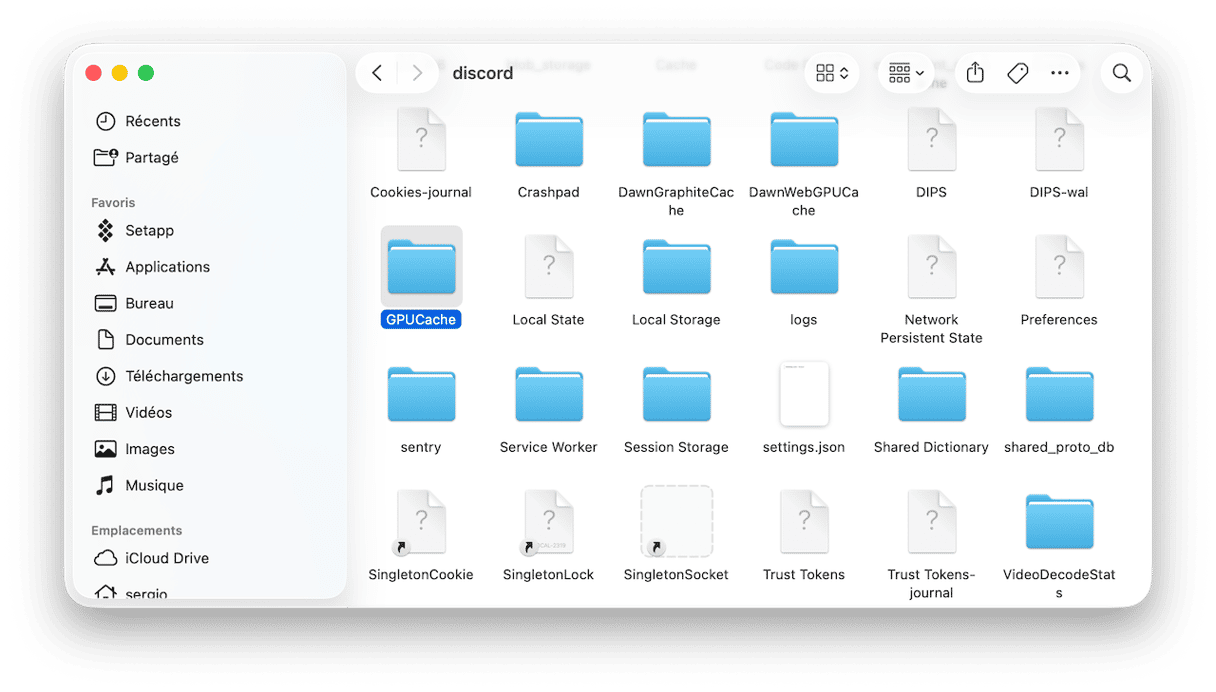Go back with the left chevron
Screen dimensions: 1216x692
click(377, 73)
